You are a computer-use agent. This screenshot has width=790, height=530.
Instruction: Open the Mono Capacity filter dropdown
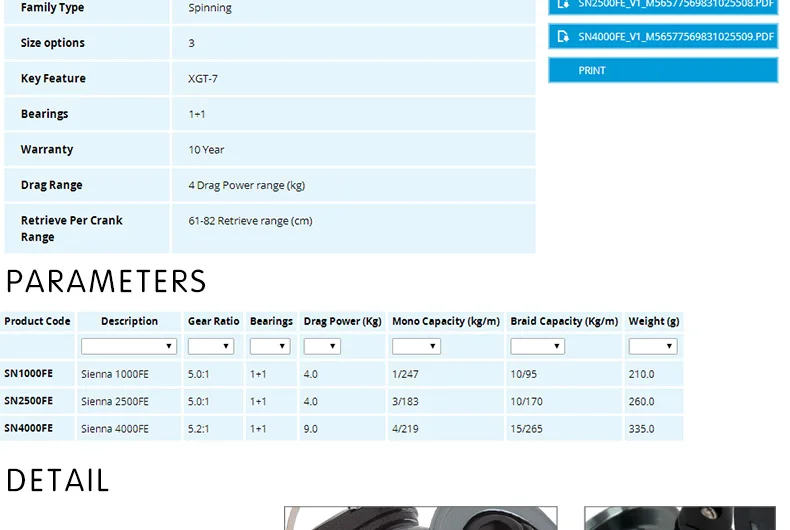click(x=416, y=346)
